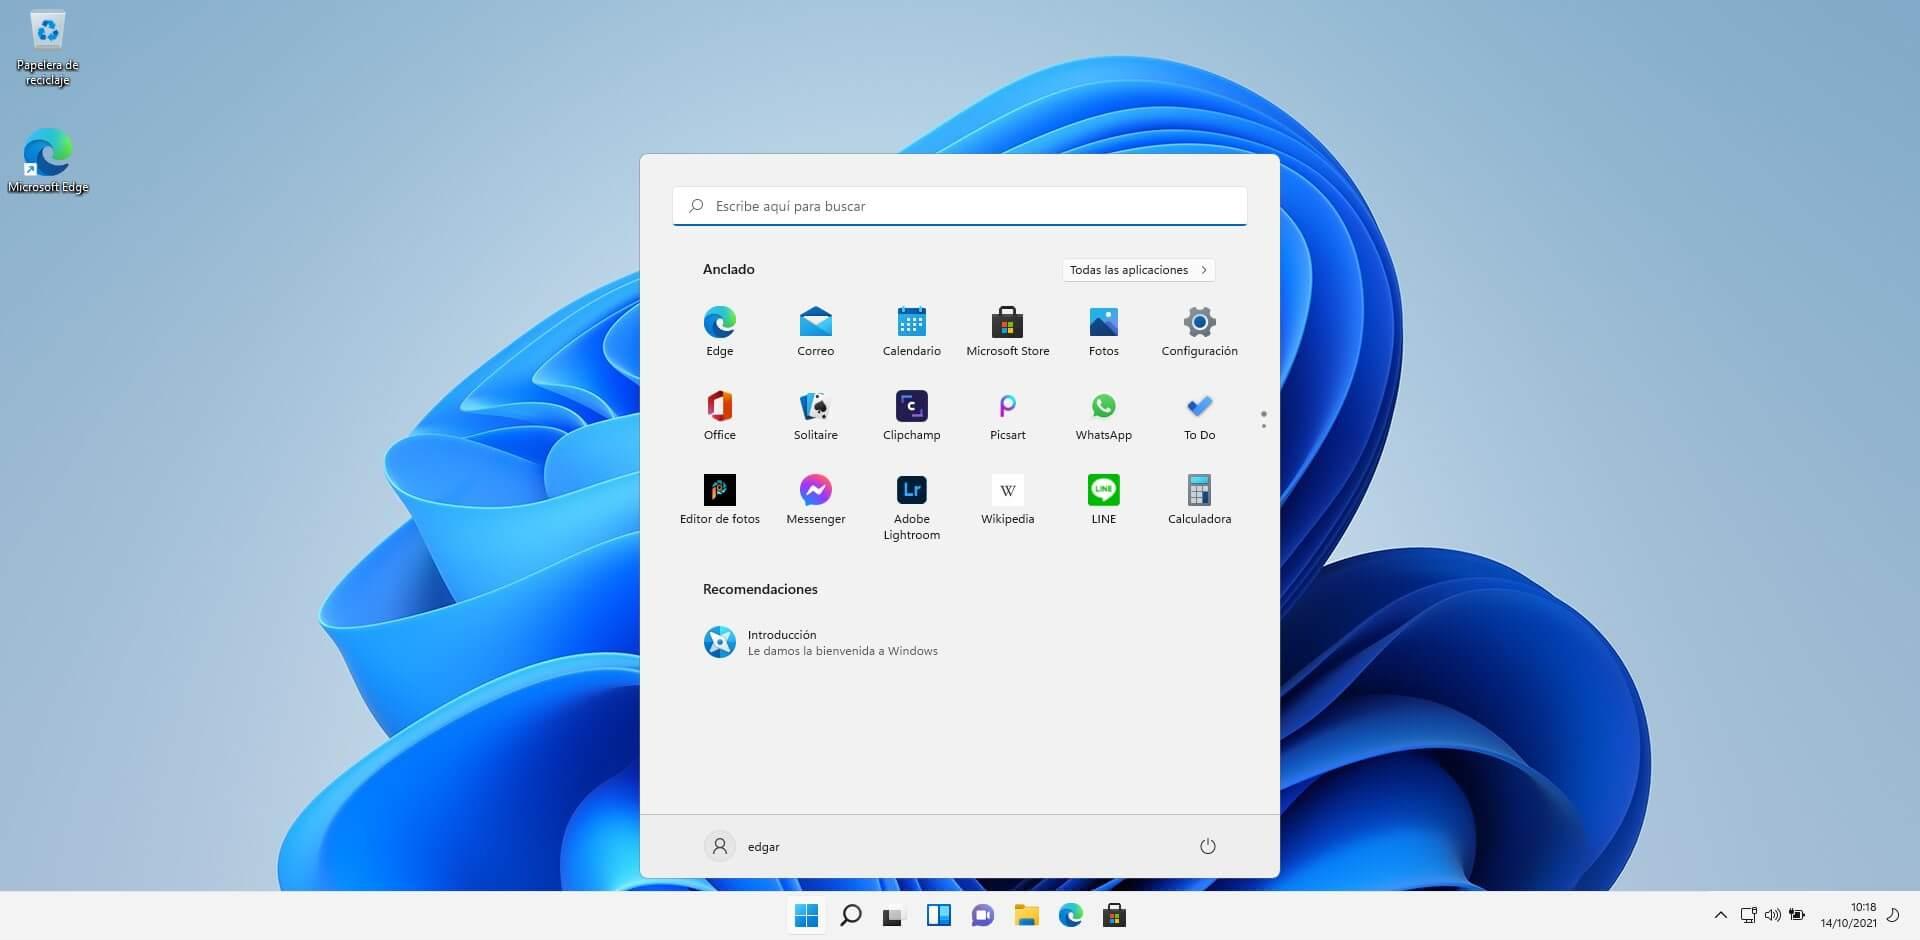The image size is (1920, 940).
Task: Open the Widgets panel on taskbar
Action: [938, 915]
